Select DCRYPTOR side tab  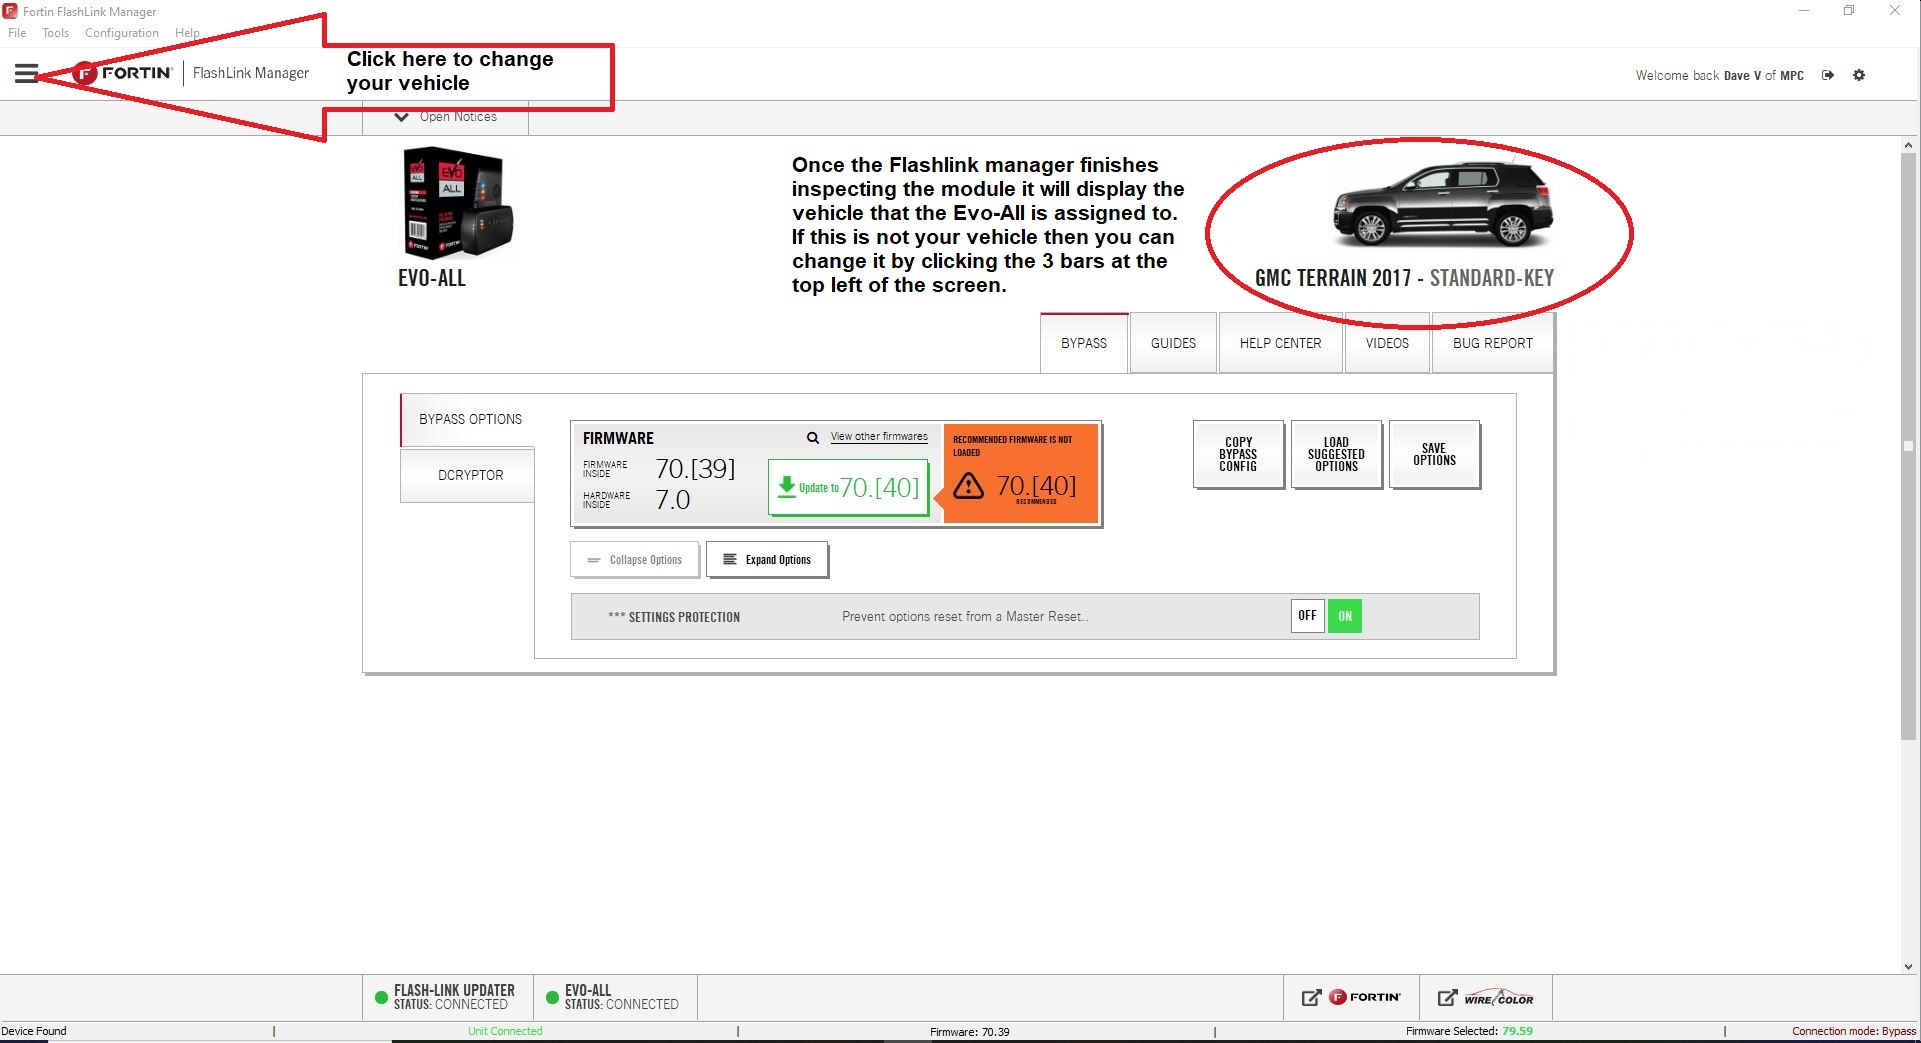click(468, 475)
